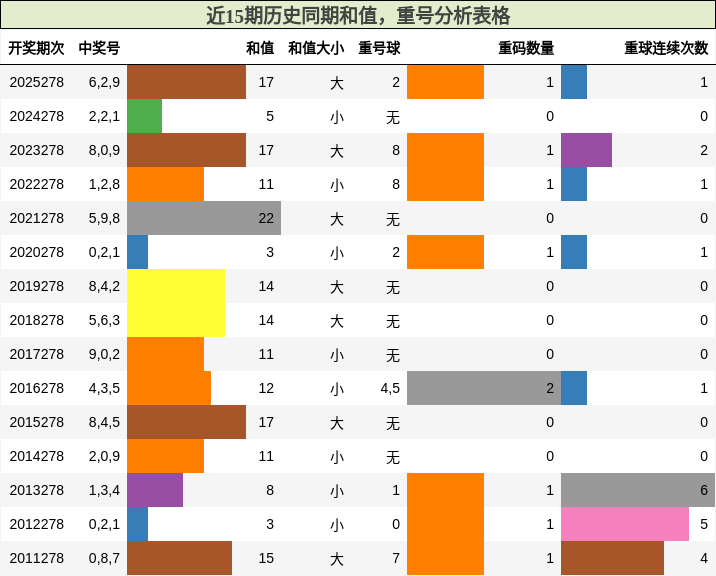Click the repeat ball value 4,5

coord(390,388)
